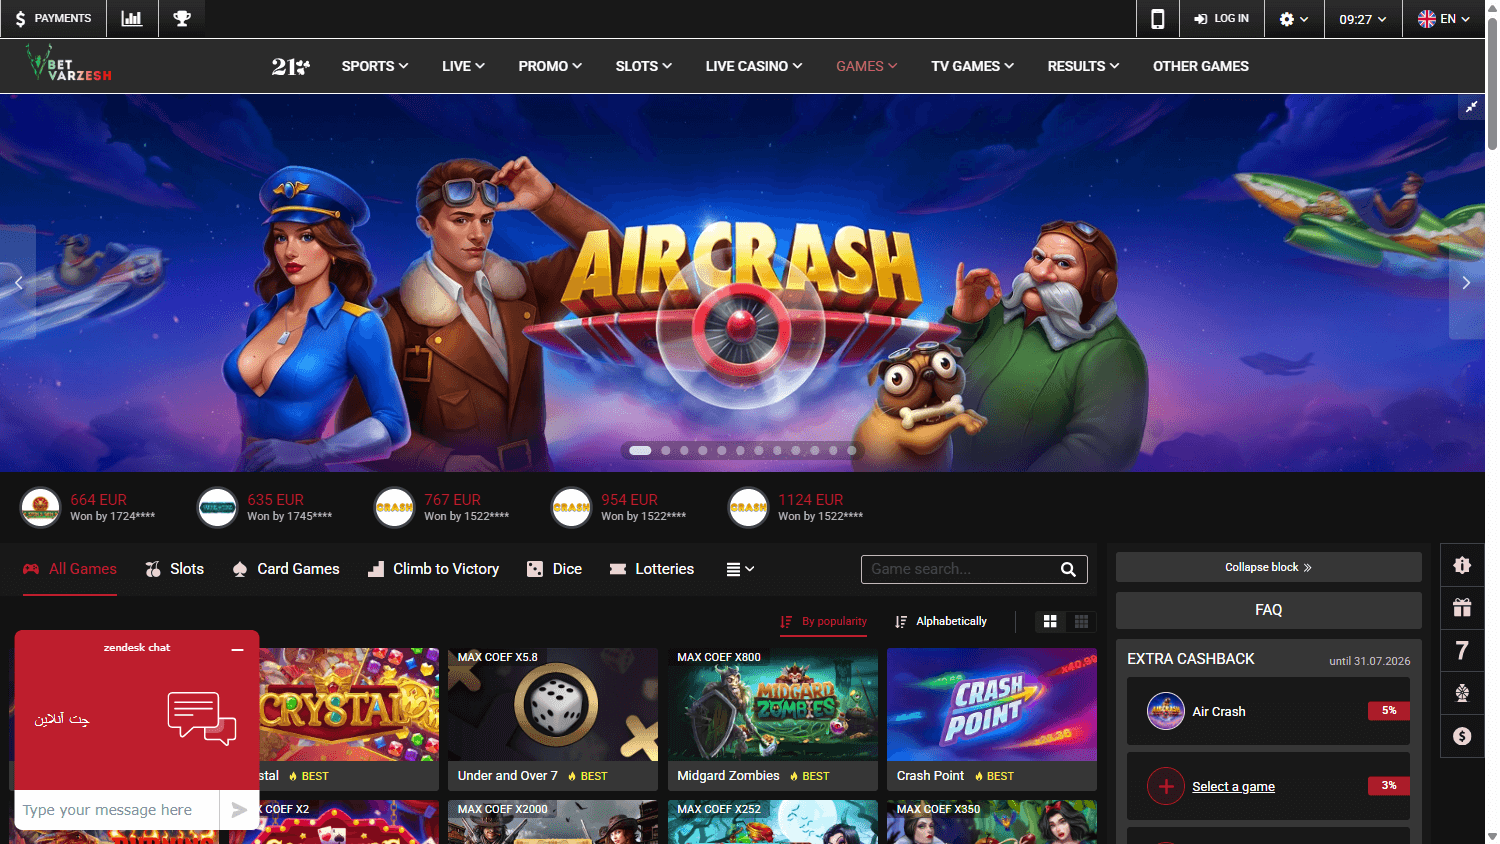The height and width of the screenshot is (844, 1500).
Task: Open the 664 EUR winner game icon
Action: click(41, 507)
